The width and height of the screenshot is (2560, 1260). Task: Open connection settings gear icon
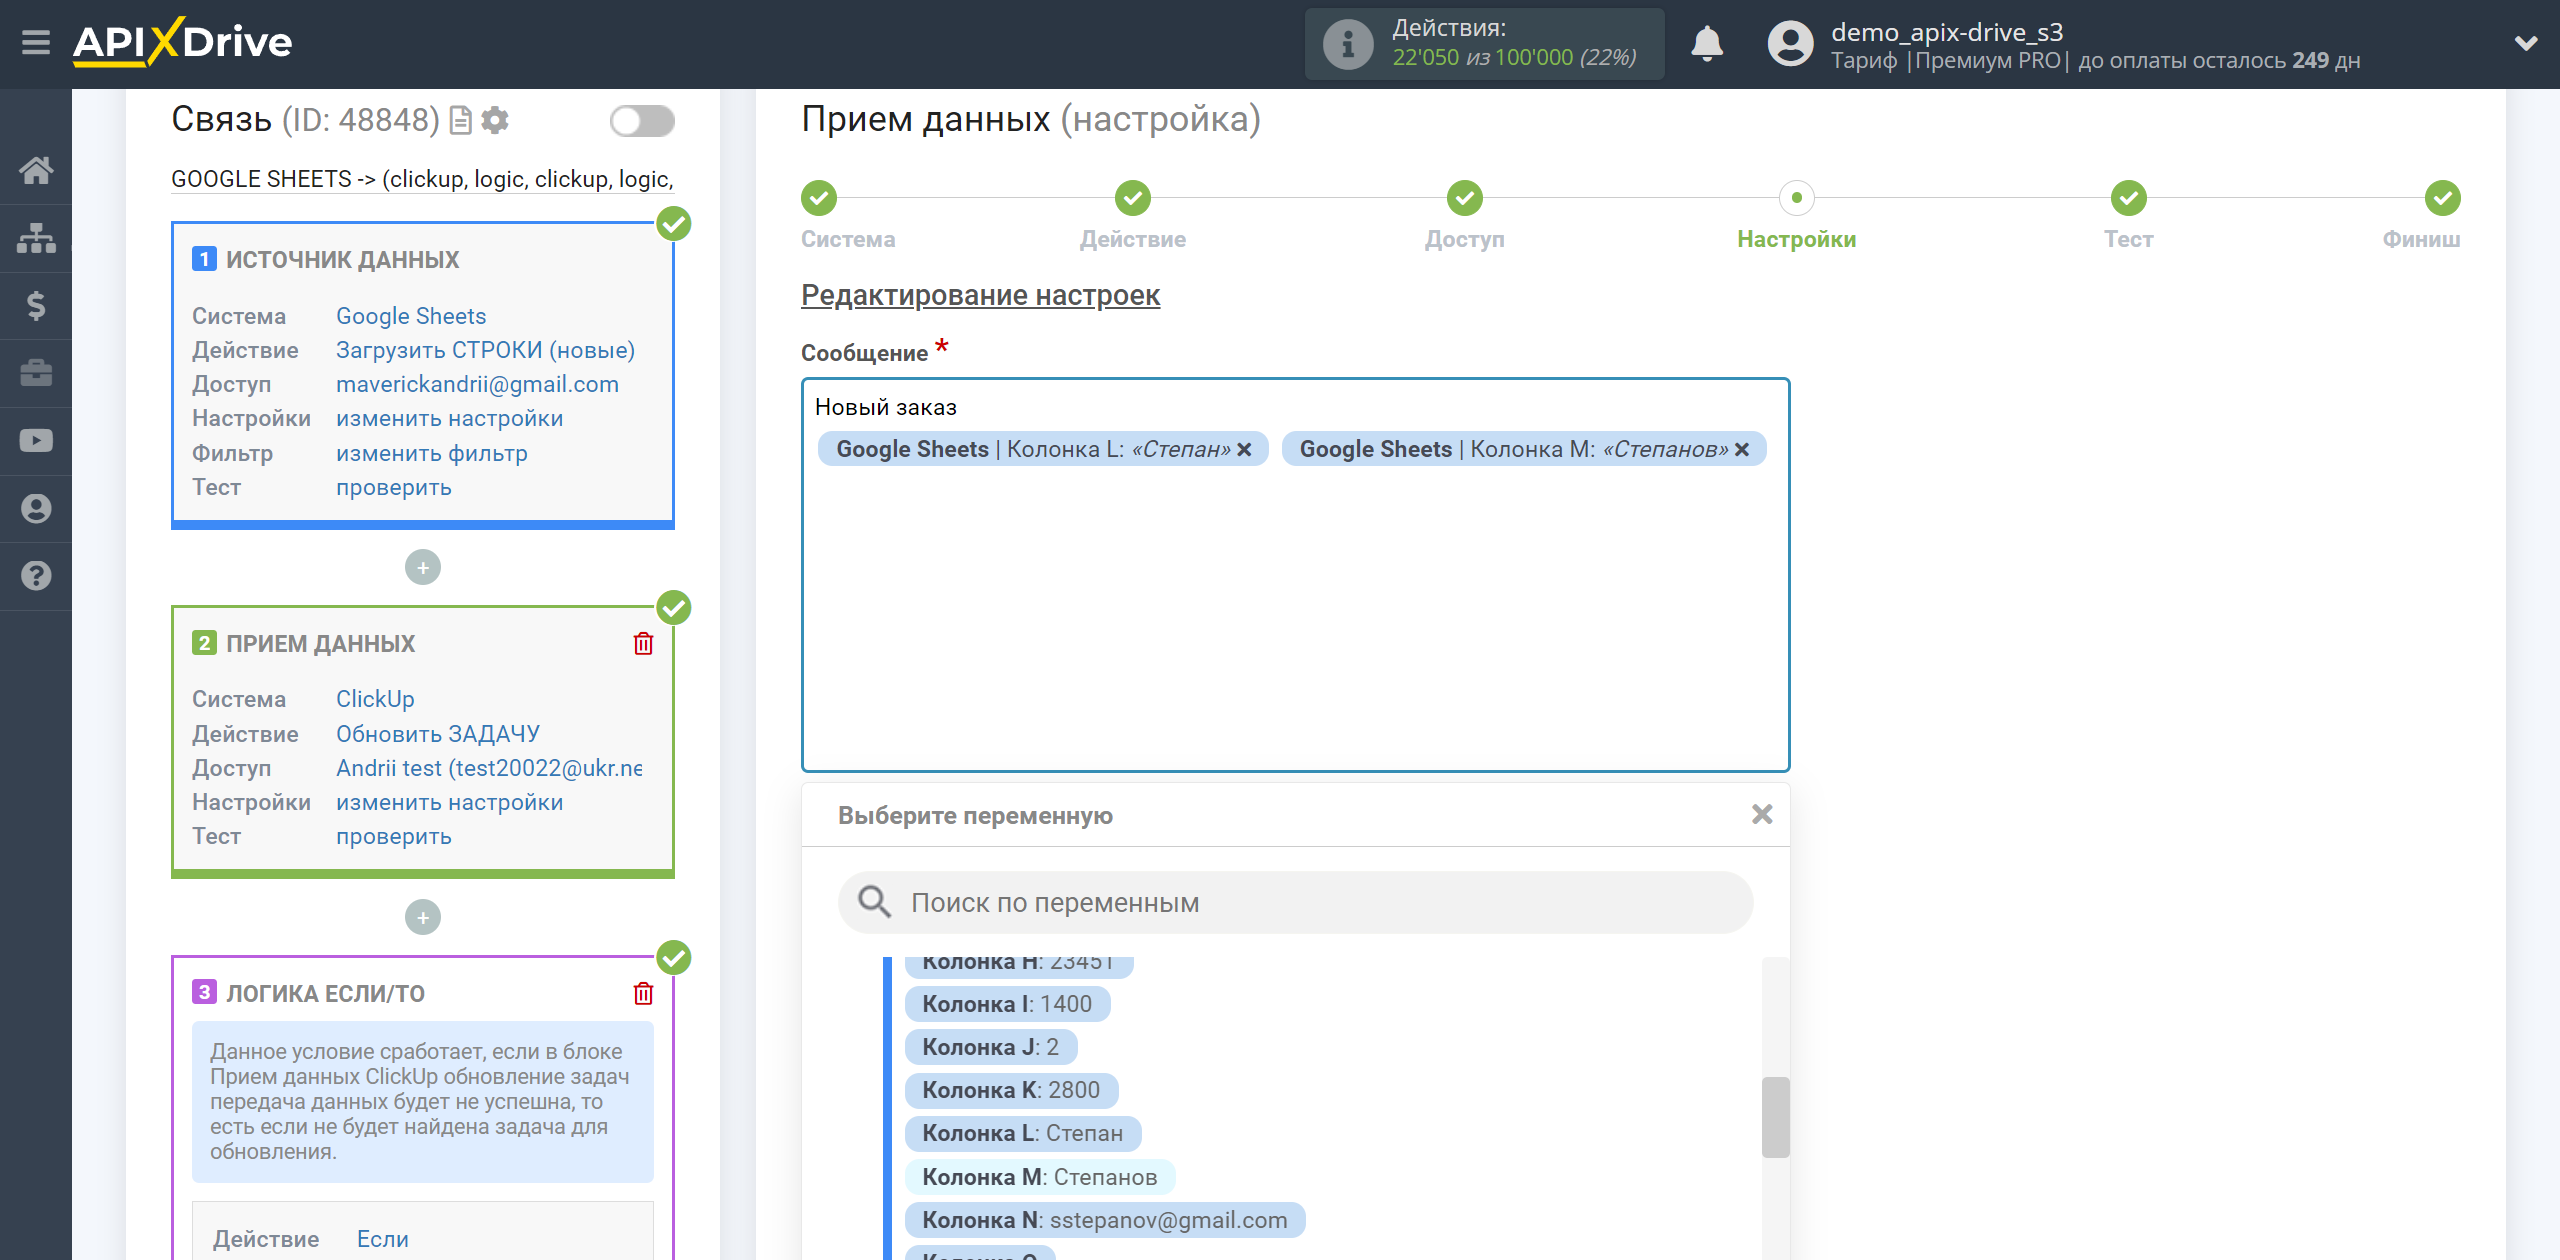click(495, 121)
